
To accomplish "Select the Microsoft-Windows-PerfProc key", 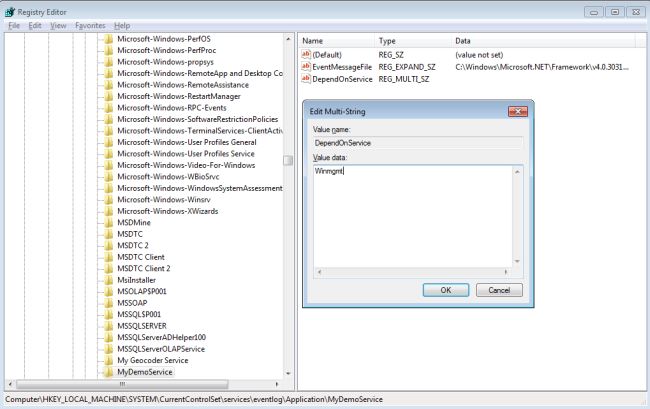I will (167, 51).
